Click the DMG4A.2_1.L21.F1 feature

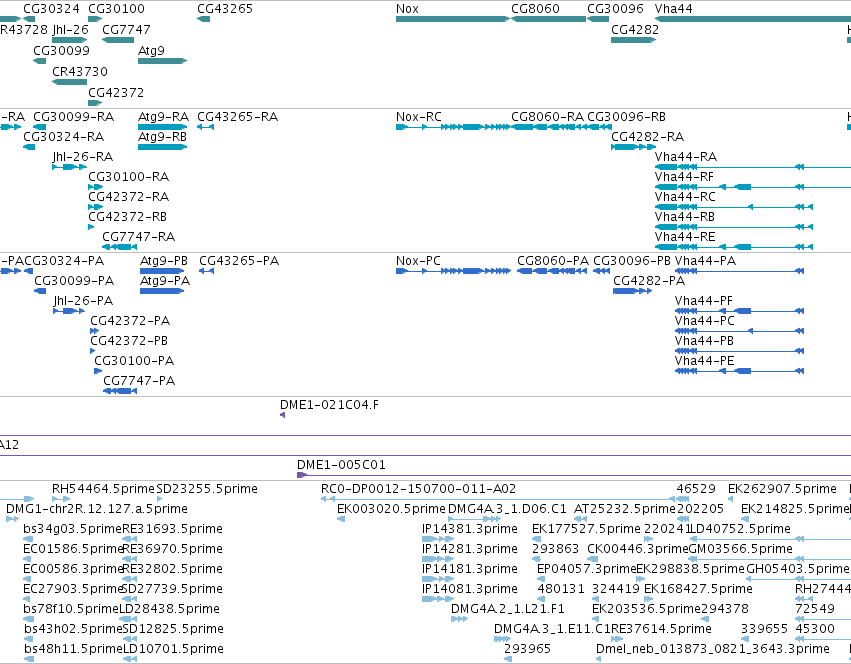(x=459, y=619)
